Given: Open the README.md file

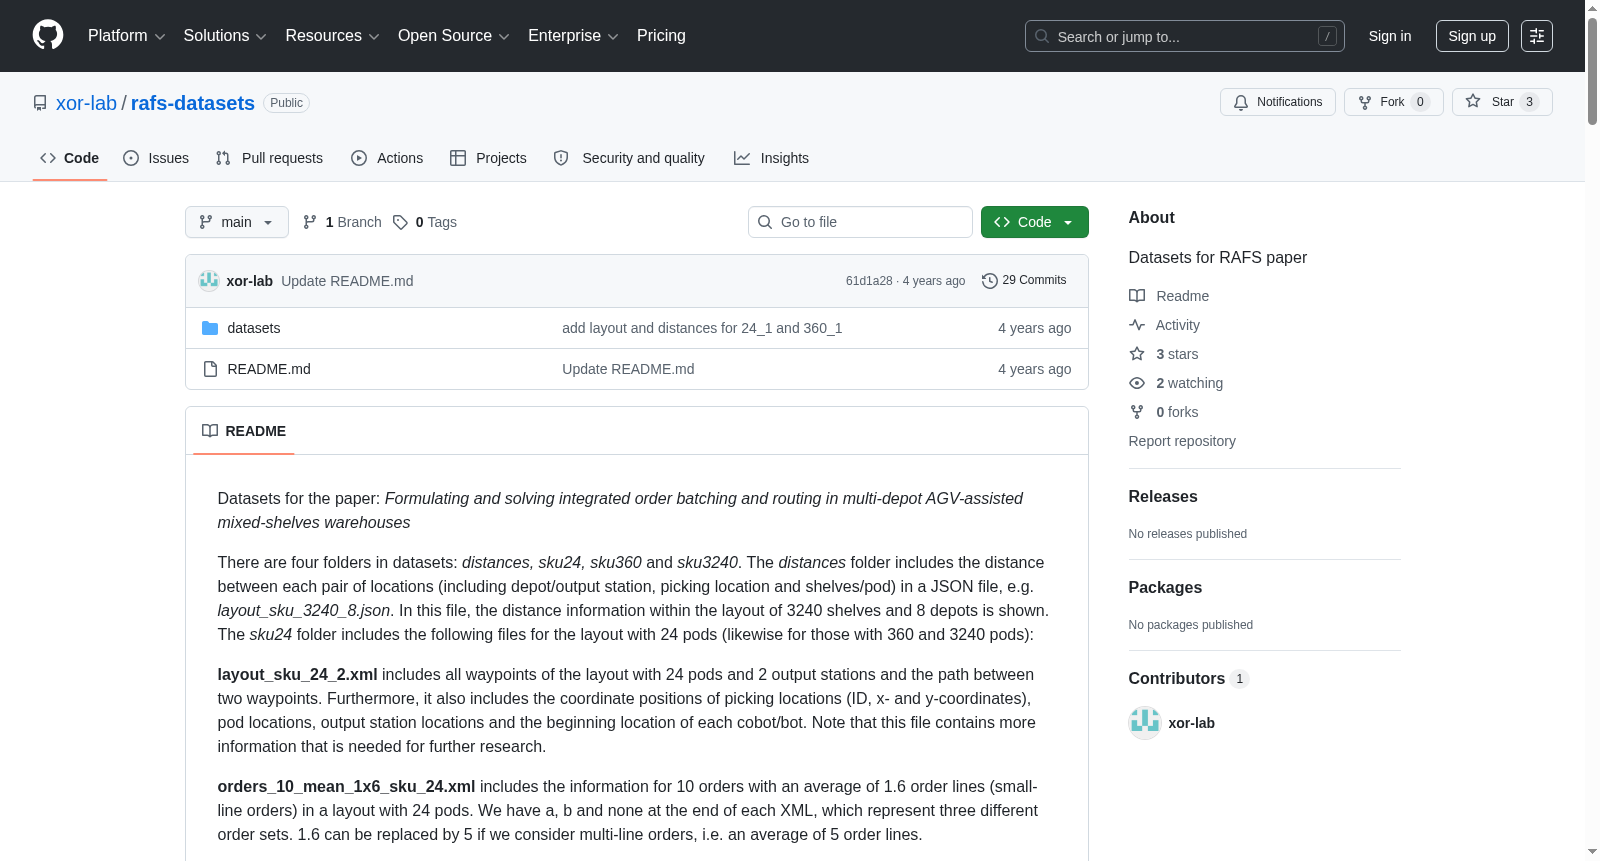Looking at the screenshot, I should click(x=269, y=369).
